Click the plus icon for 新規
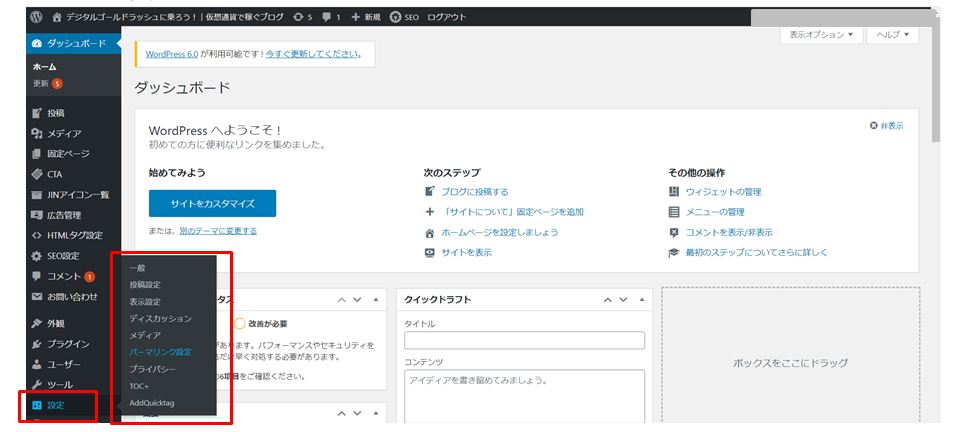The height and width of the screenshot is (432, 960). click(x=355, y=17)
